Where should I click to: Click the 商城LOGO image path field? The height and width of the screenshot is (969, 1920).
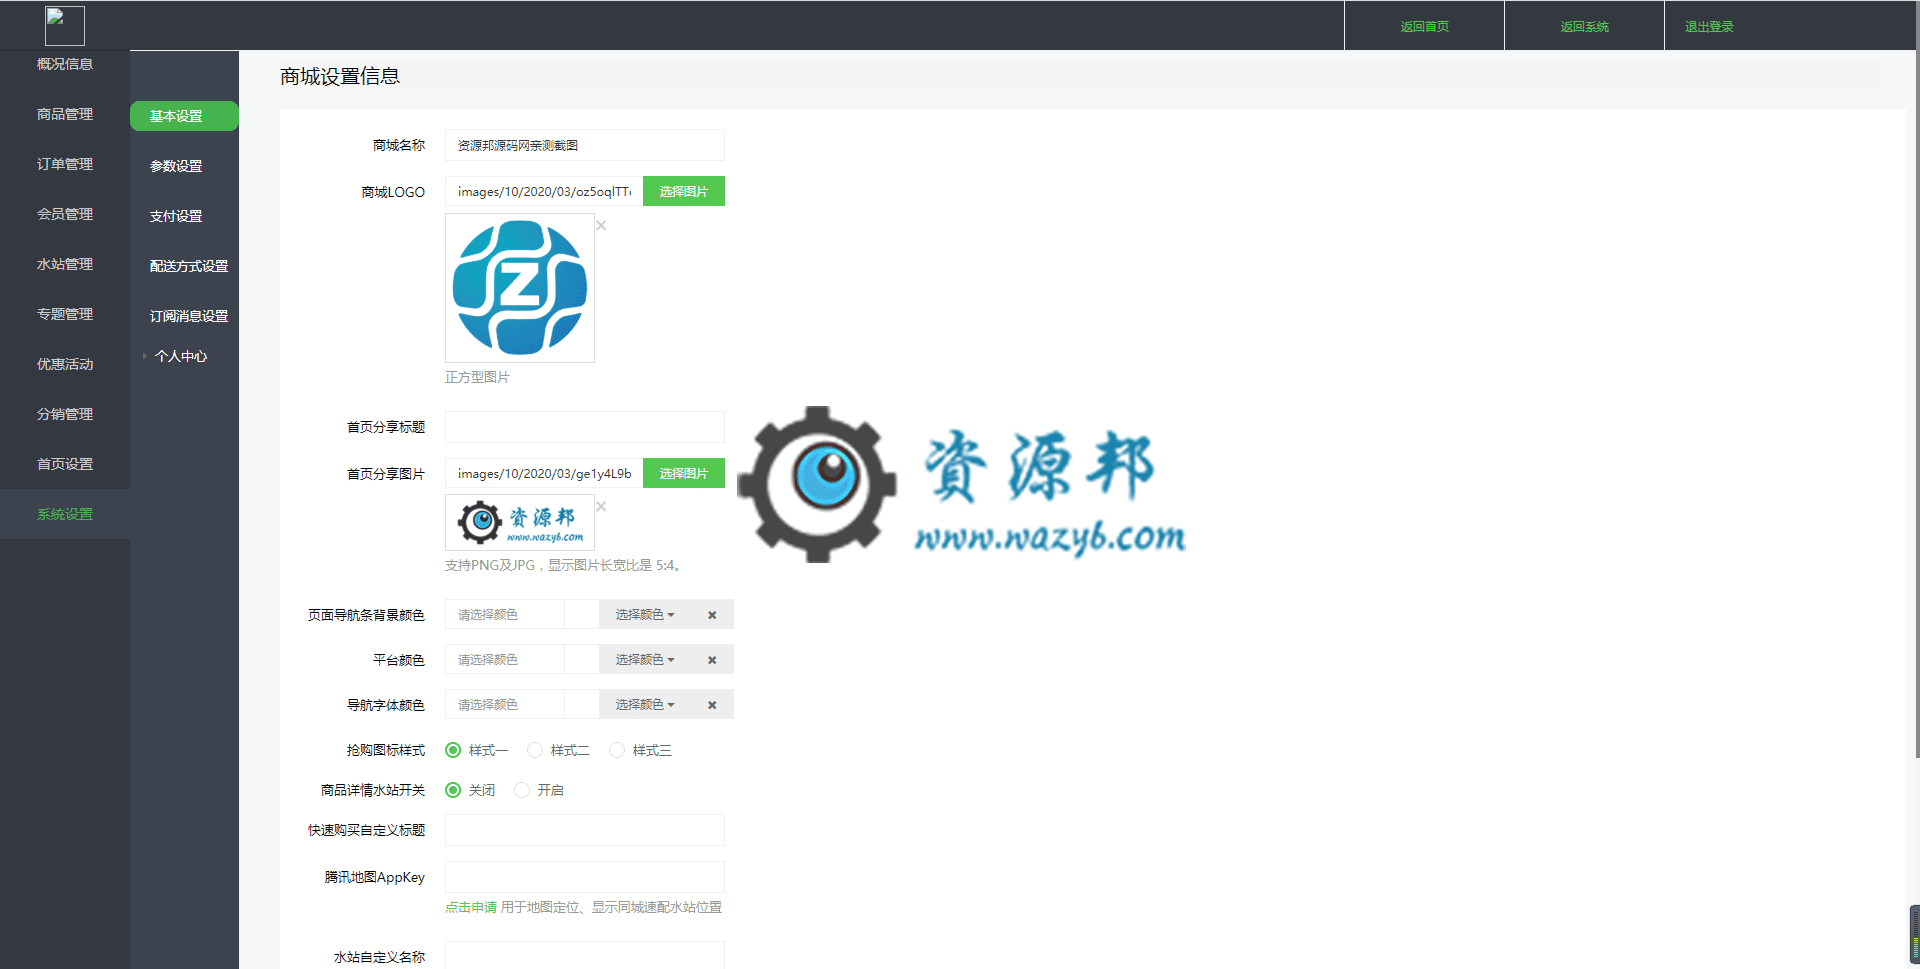tap(544, 191)
